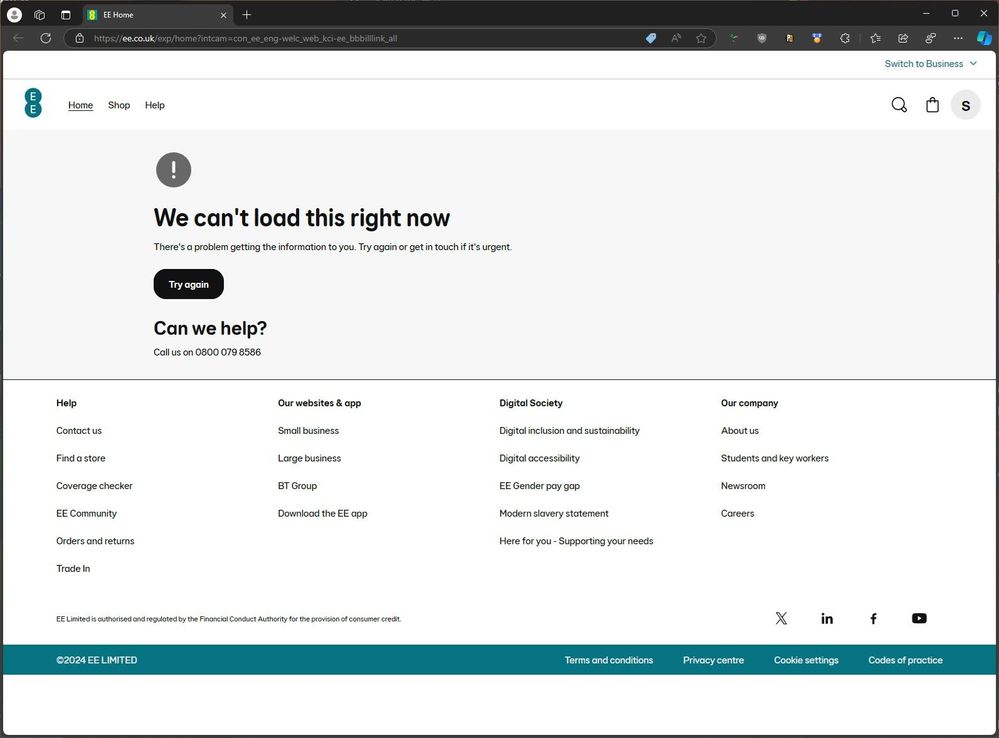Open the Copilot sidebar icon

point(984,38)
